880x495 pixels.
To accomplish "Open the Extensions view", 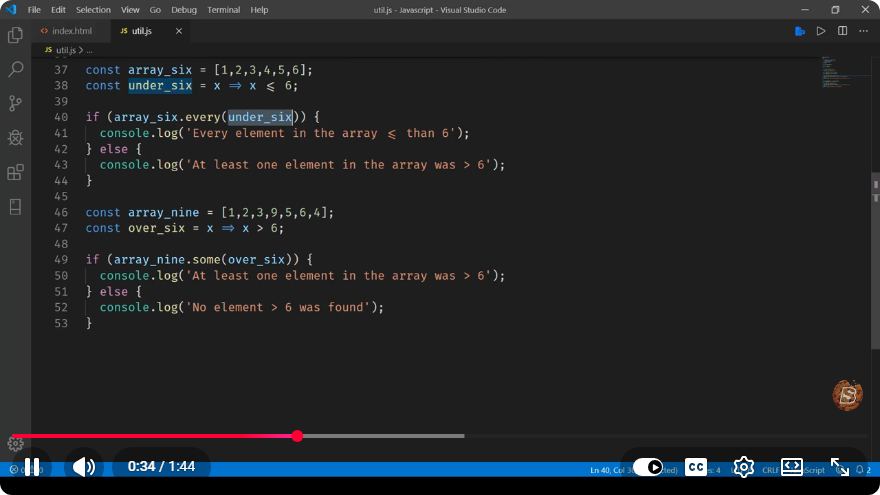I will (x=15, y=172).
